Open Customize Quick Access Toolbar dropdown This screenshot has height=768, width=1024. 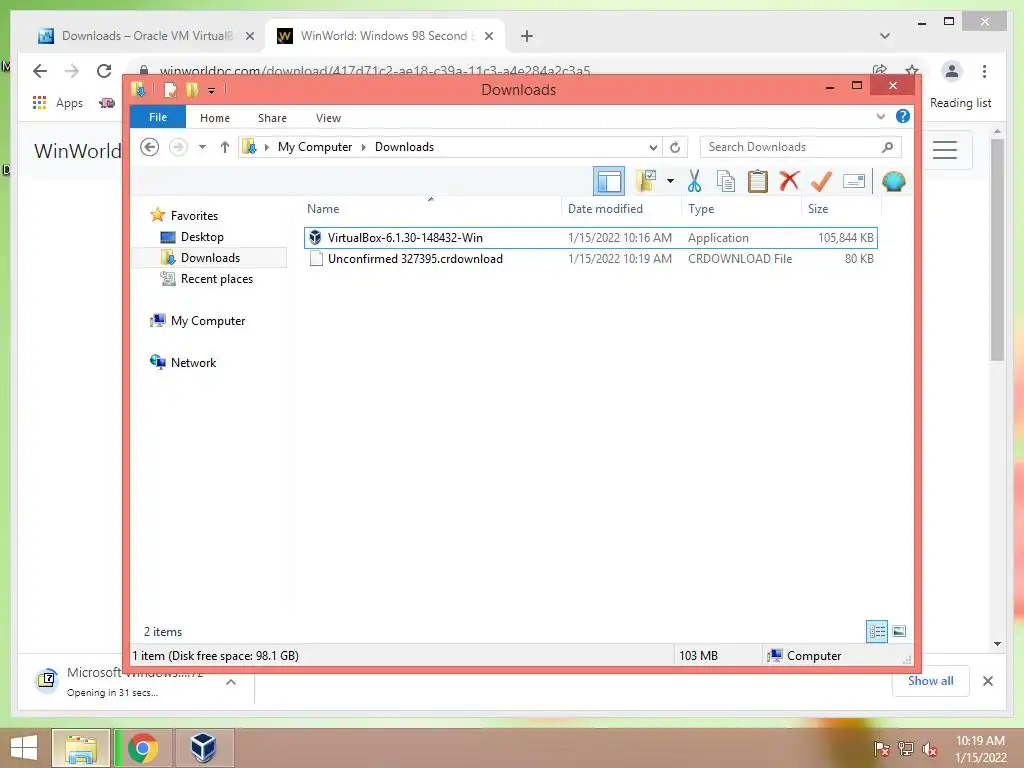click(212, 91)
